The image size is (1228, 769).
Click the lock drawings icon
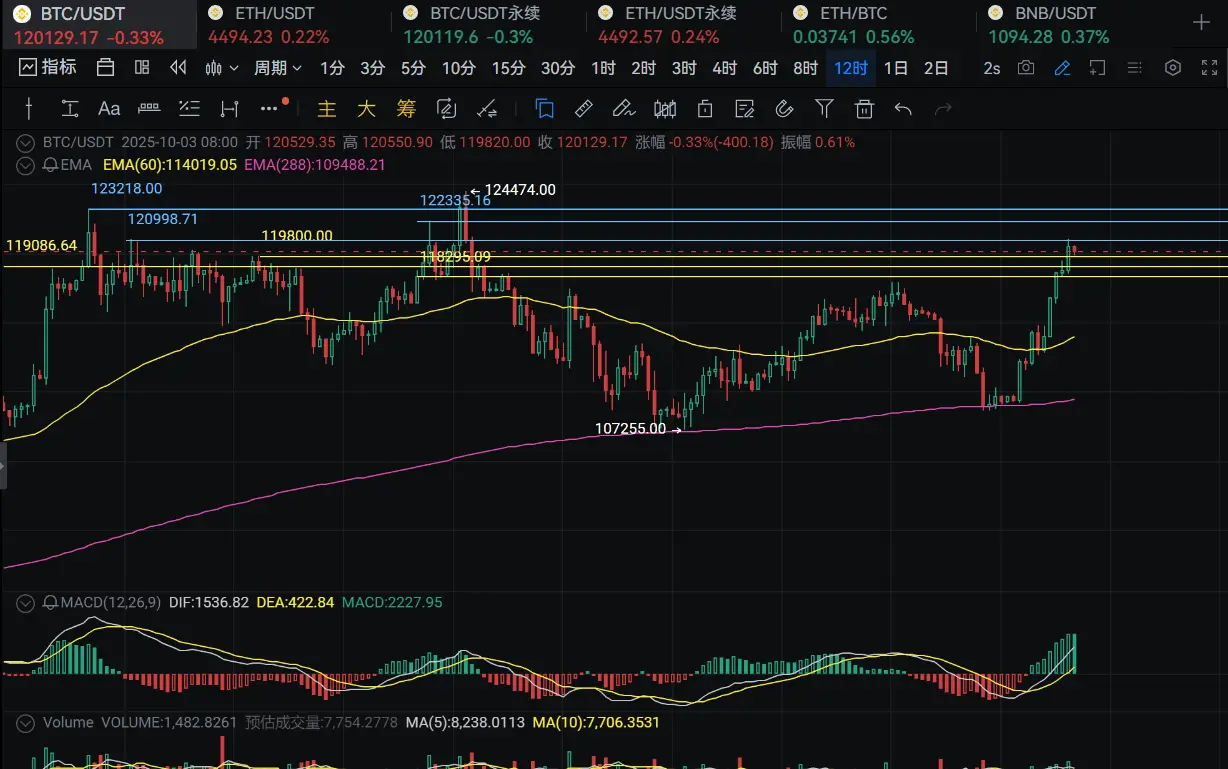click(x=705, y=109)
